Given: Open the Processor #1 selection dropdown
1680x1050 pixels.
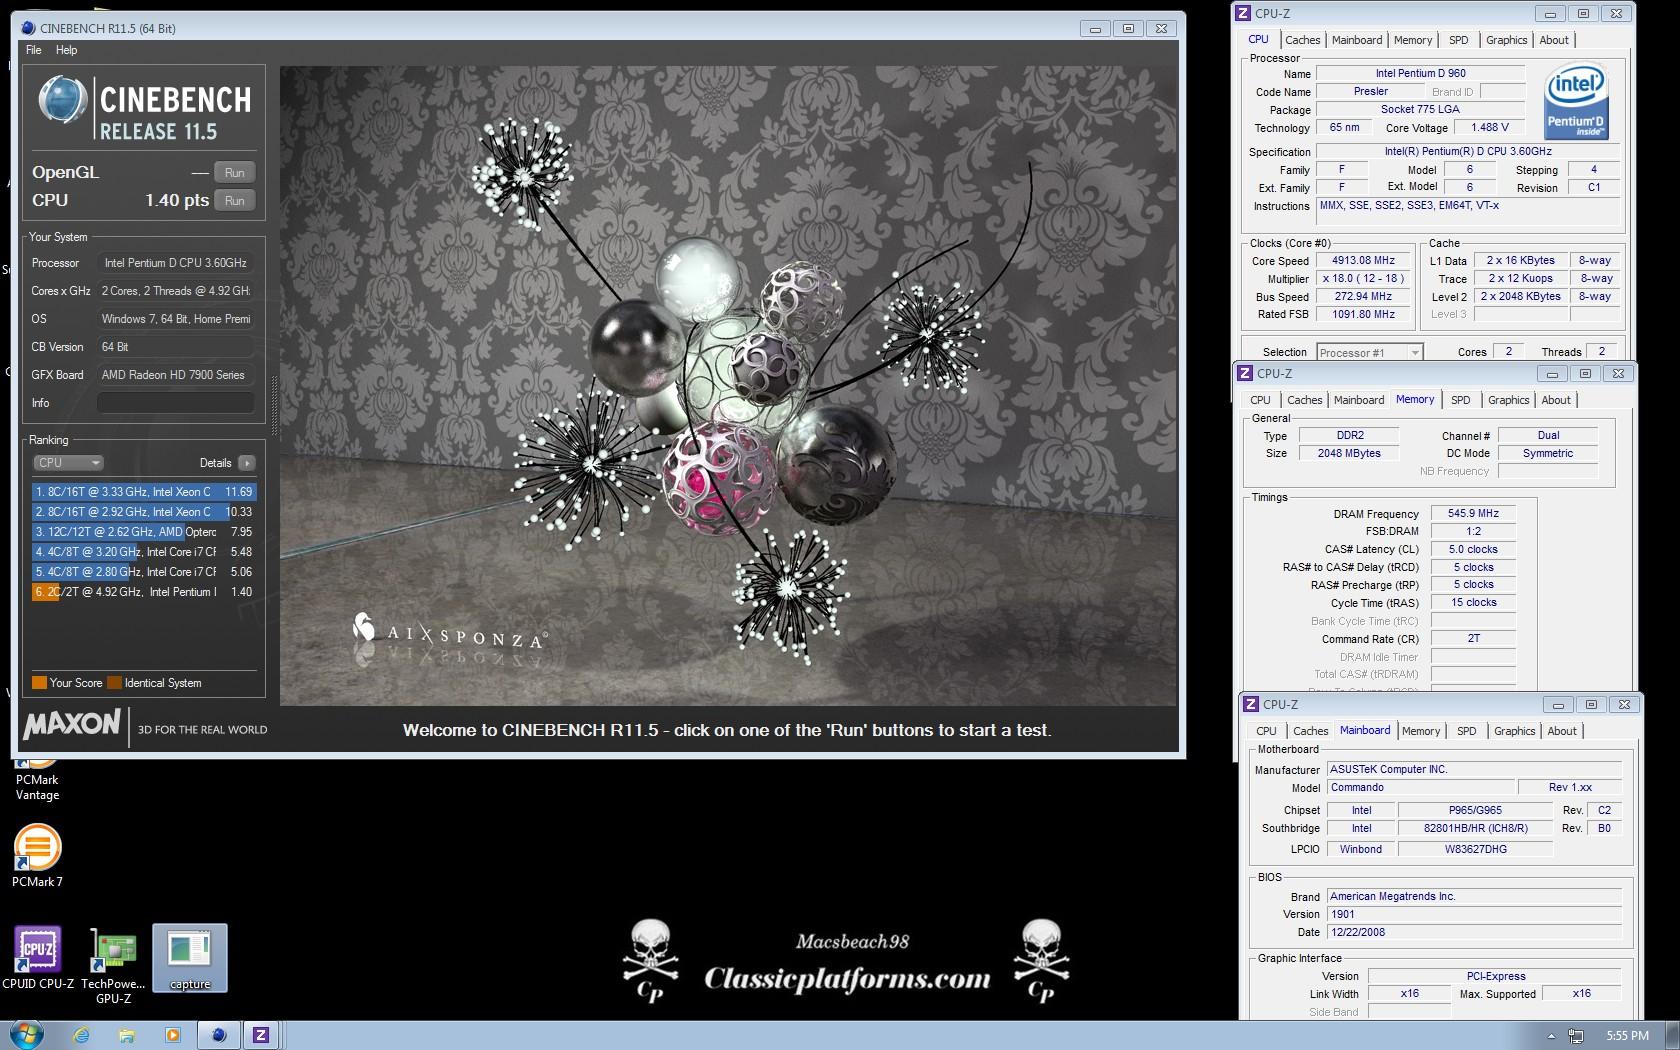Looking at the screenshot, I should coord(1369,352).
